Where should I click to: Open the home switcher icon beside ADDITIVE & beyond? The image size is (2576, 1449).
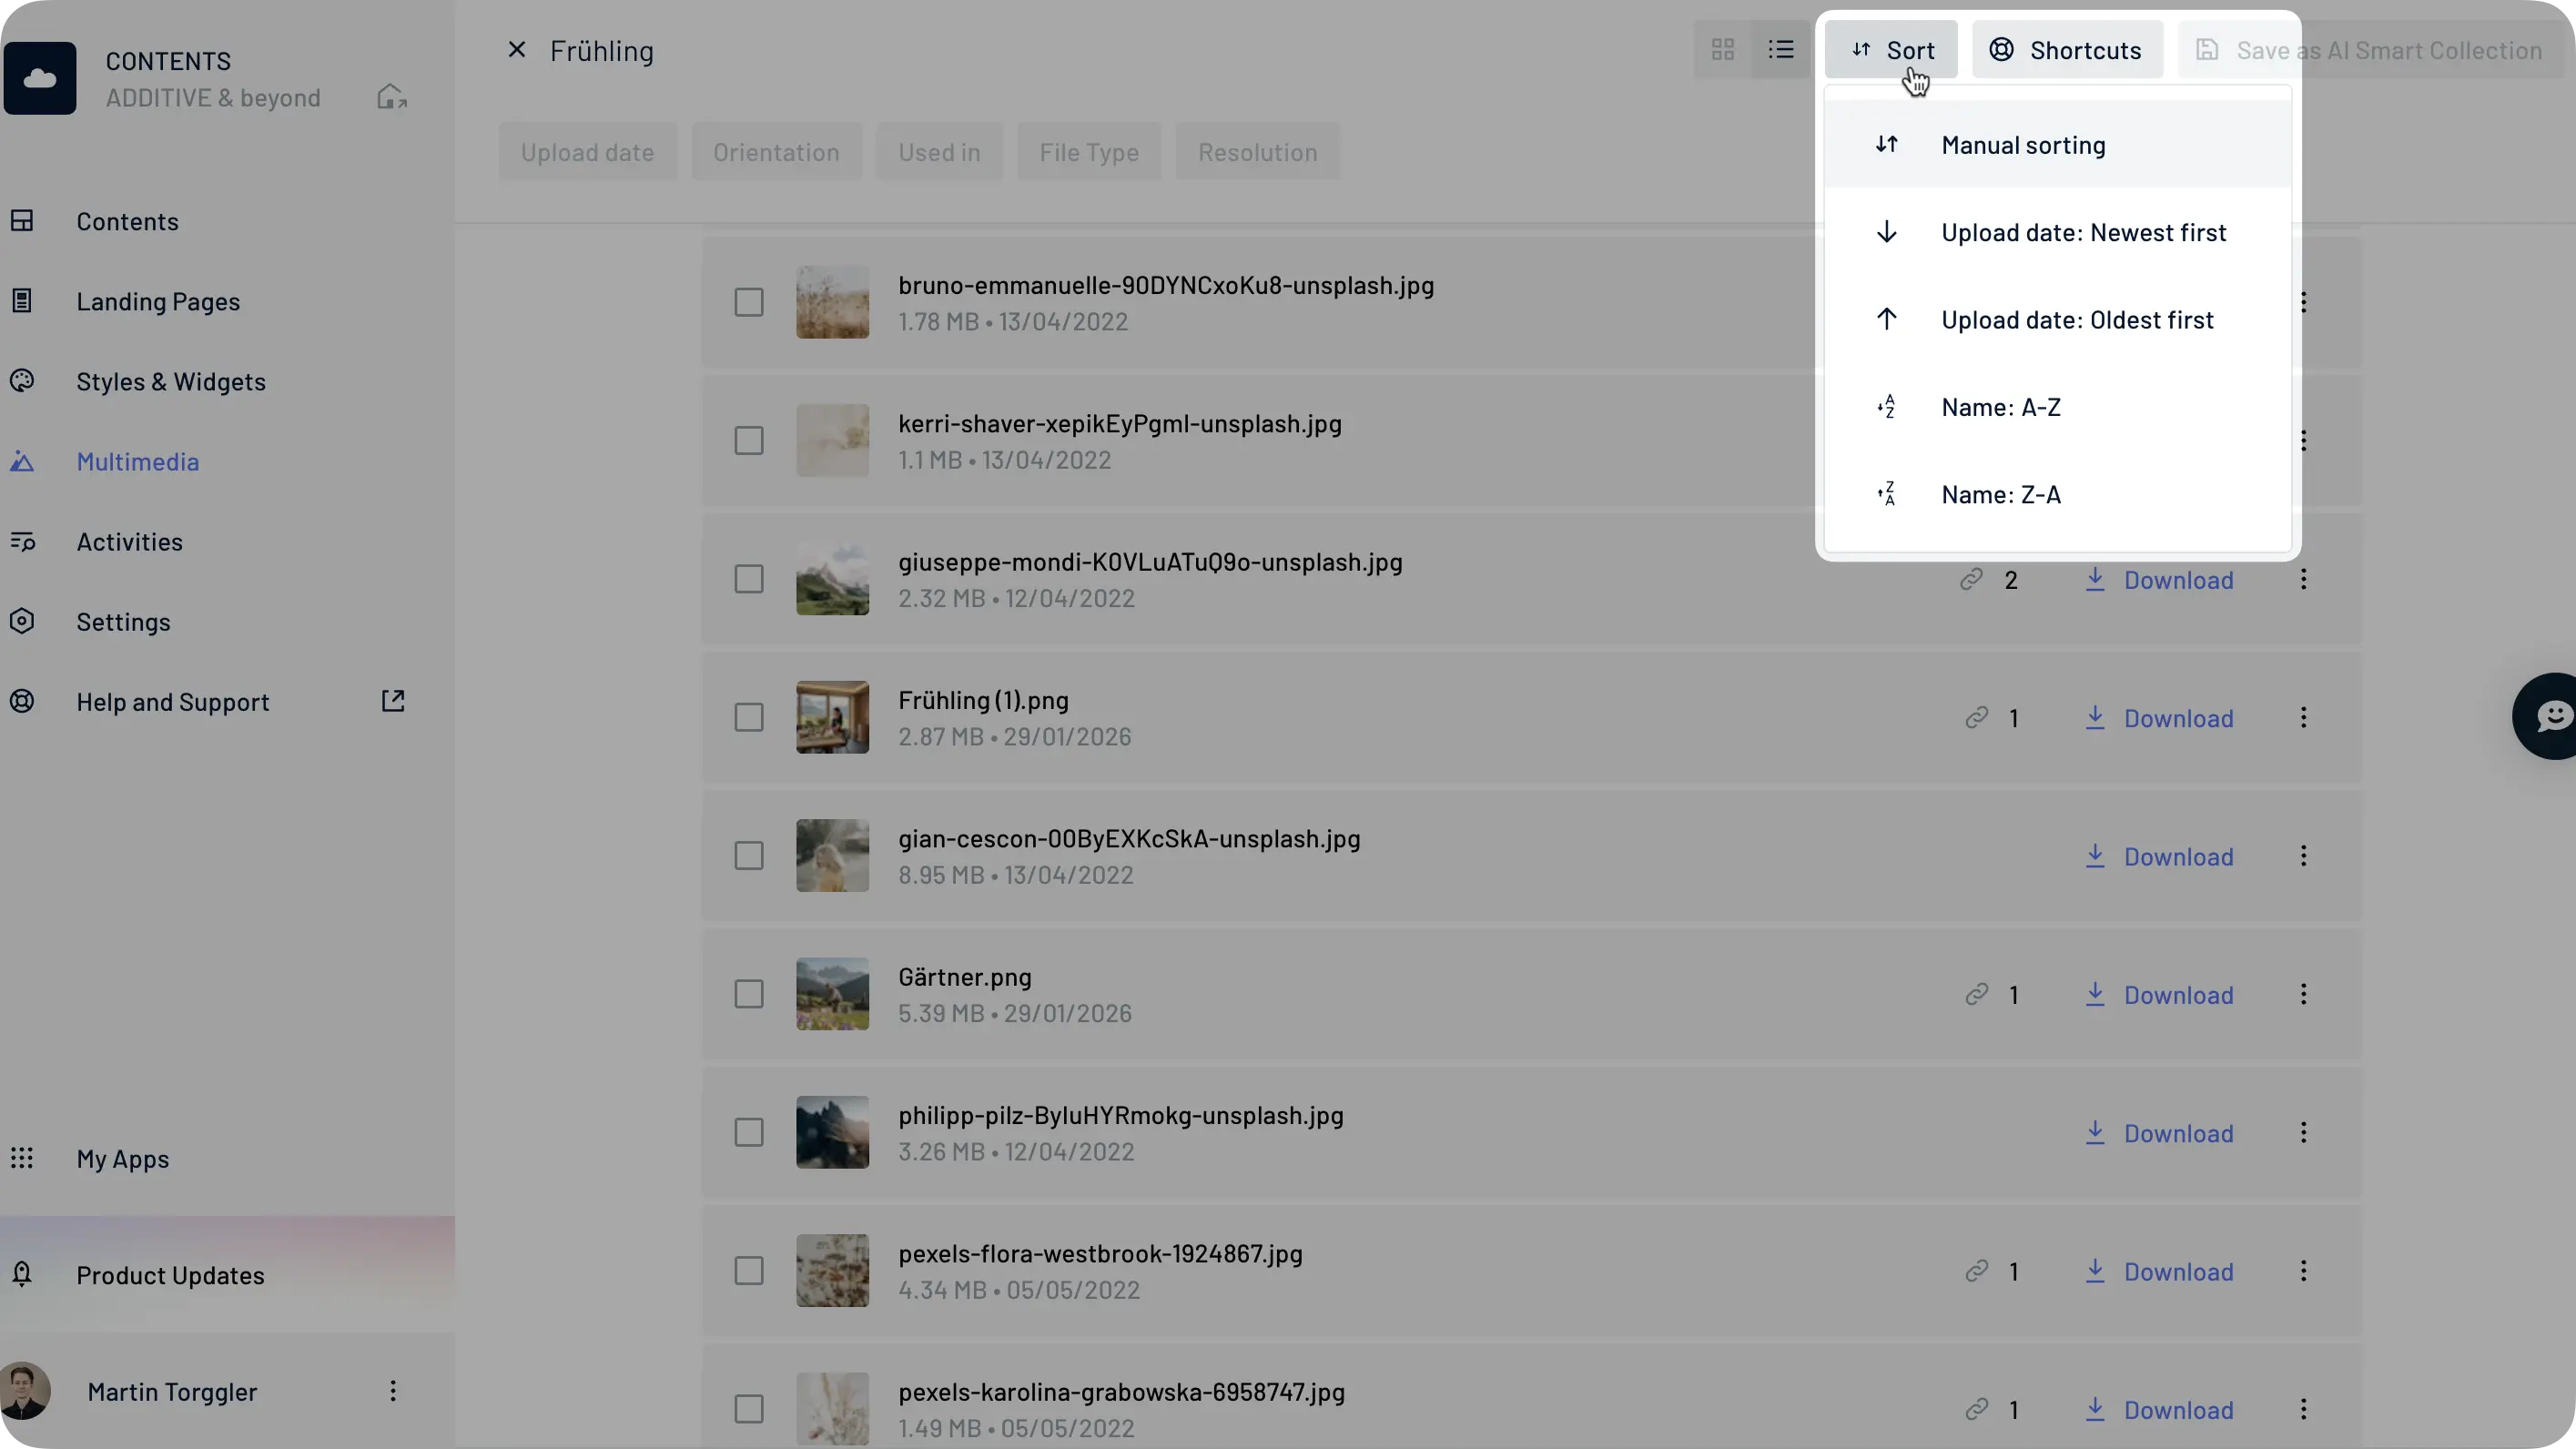click(x=391, y=97)
